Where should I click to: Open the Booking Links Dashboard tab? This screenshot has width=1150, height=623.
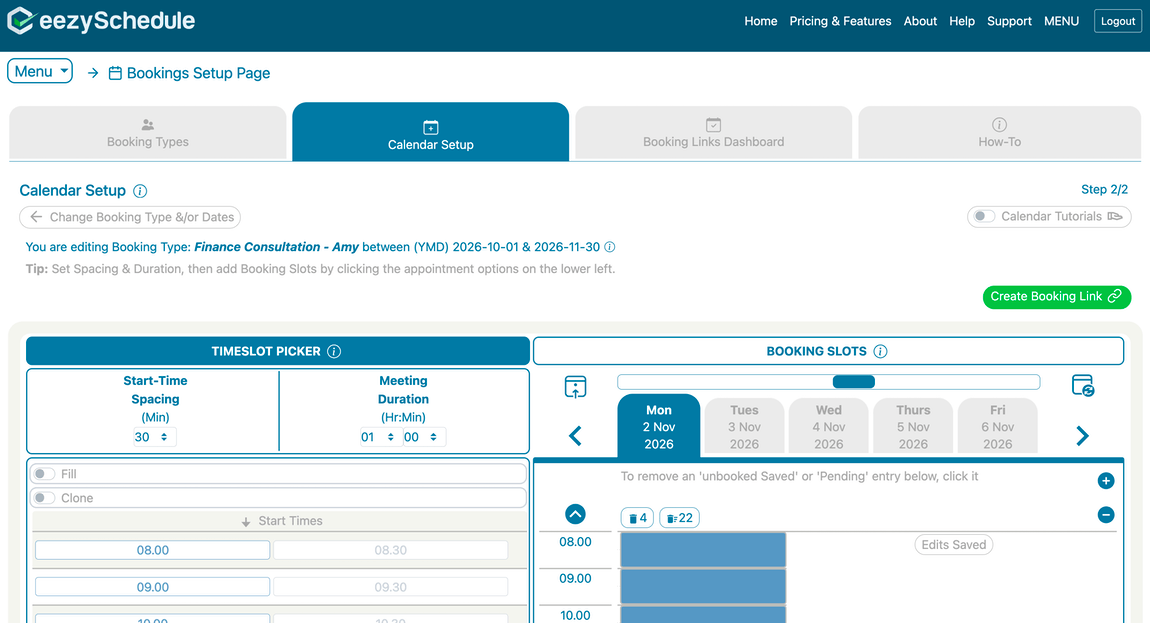[x=713, y=134]
